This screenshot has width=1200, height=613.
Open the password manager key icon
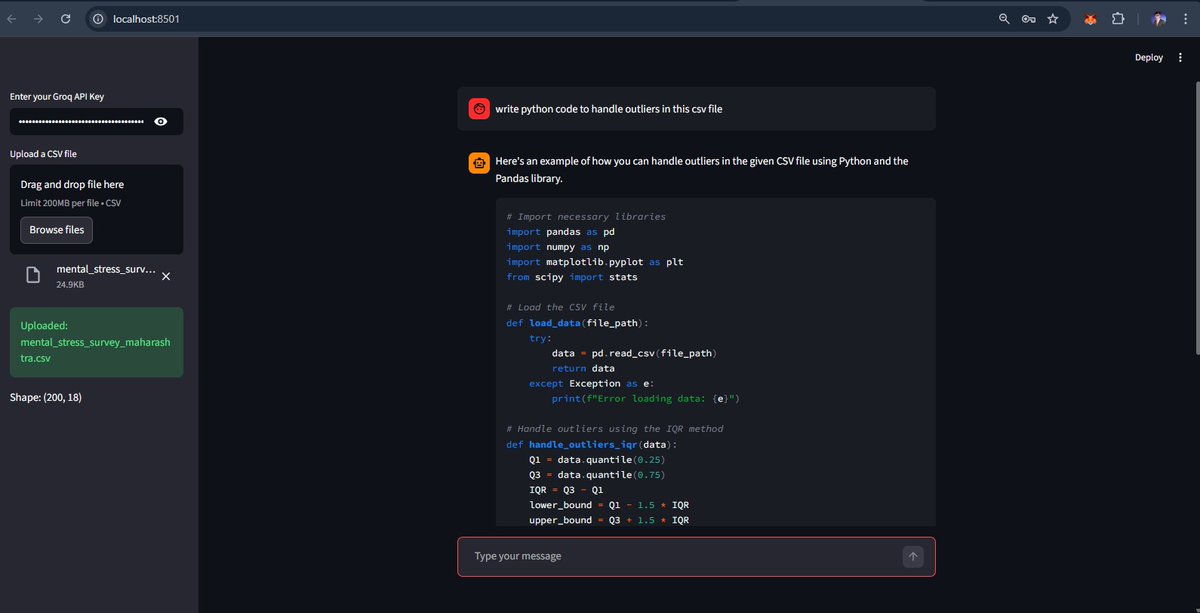1028,19
